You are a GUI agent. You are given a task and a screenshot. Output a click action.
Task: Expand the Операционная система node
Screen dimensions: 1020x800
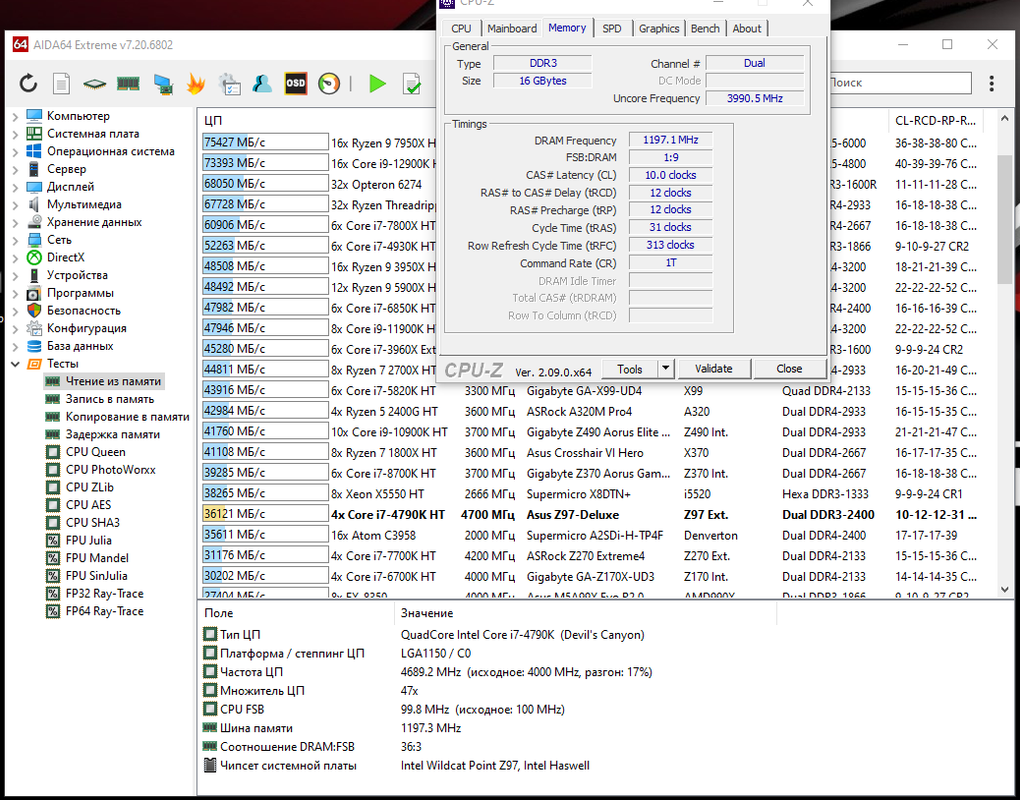tap(16, 152)
